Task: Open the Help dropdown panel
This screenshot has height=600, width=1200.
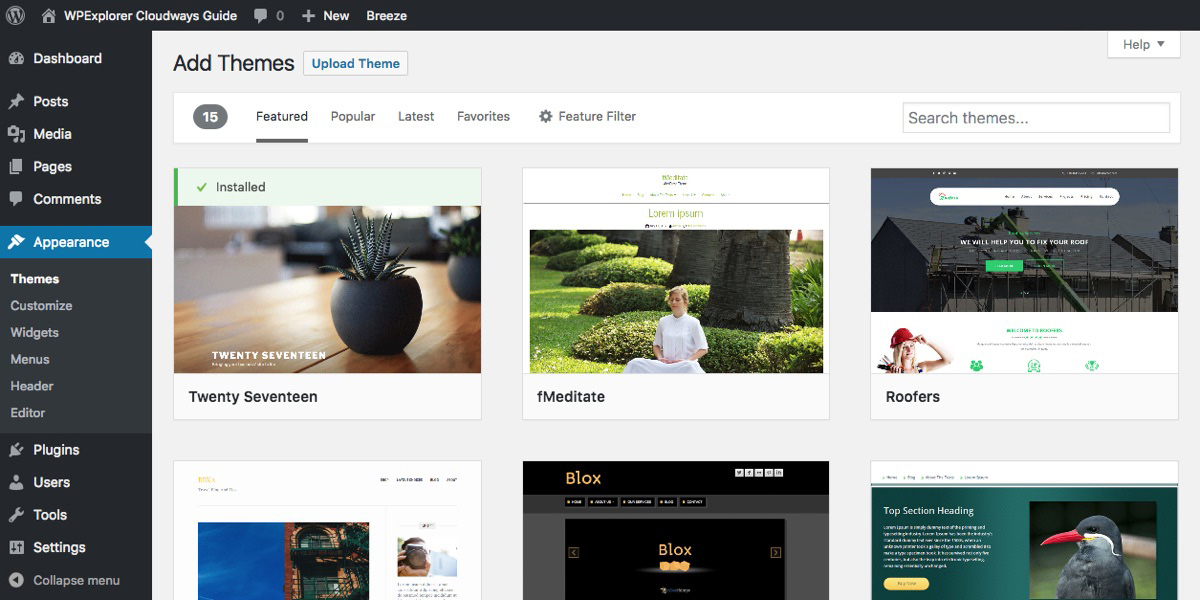Action: pos(1144,44)
